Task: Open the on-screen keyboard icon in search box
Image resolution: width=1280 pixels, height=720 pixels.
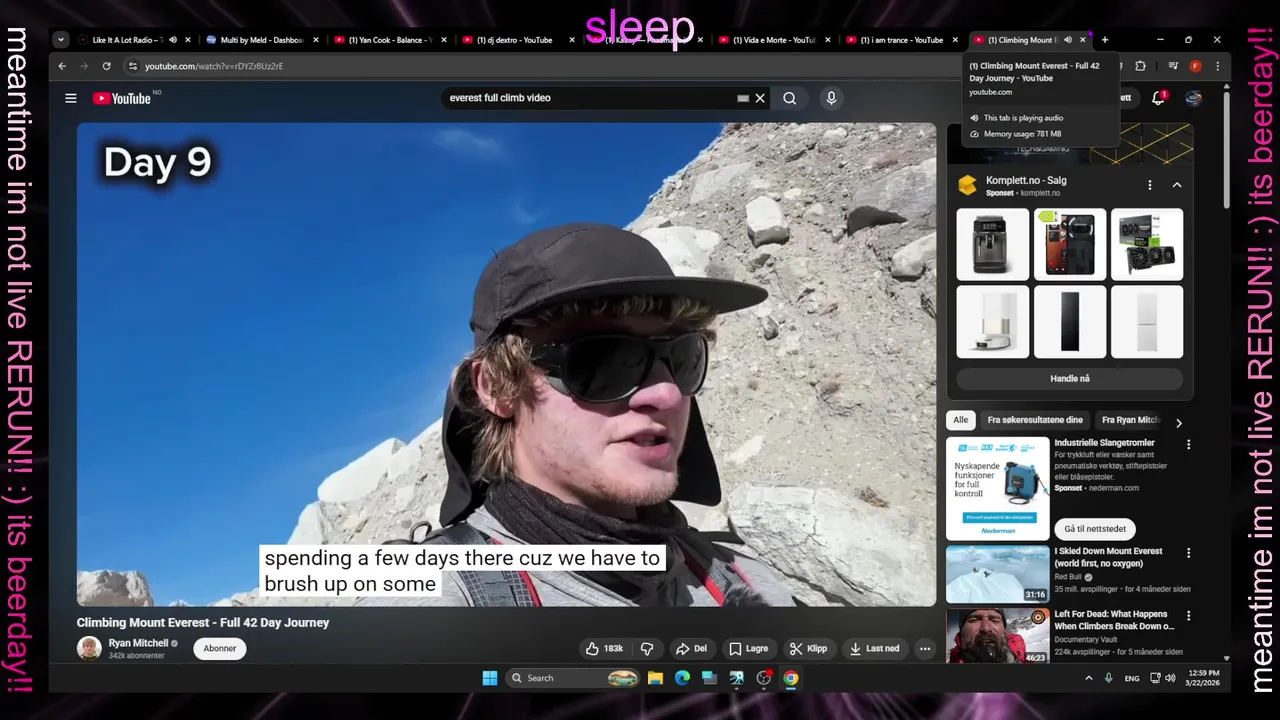Action: (743, 98)
